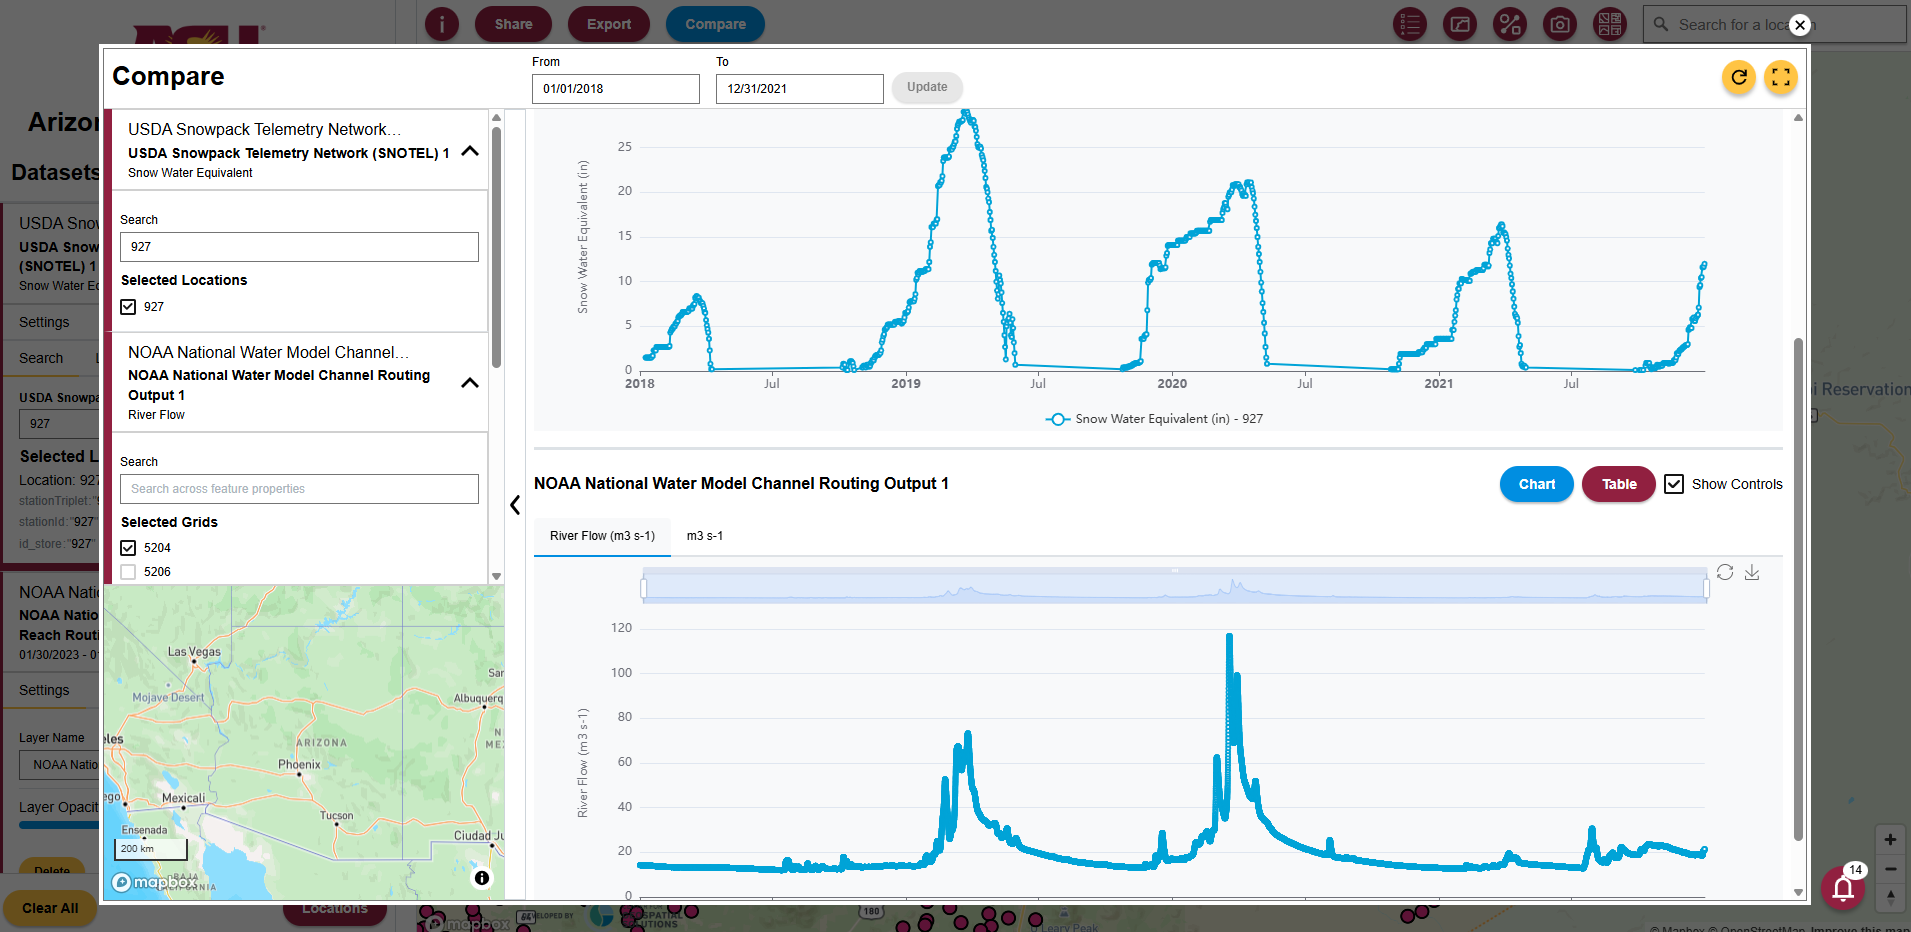The width and height of the screenshot is (1911, 932).
Task: Click the right handle of chart range slider
Action: click(x=1706, y=588)
